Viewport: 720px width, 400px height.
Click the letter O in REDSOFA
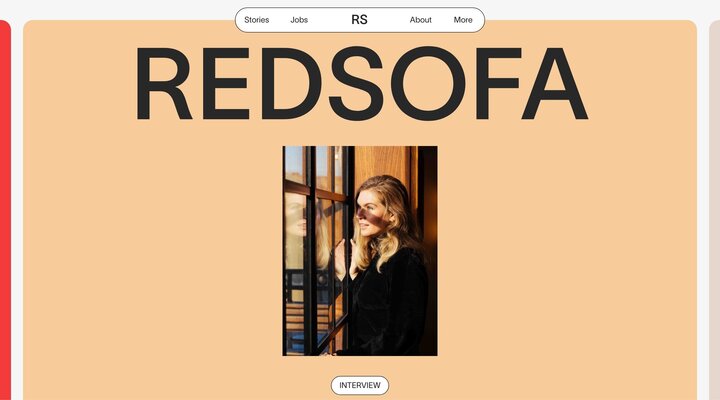428,83
